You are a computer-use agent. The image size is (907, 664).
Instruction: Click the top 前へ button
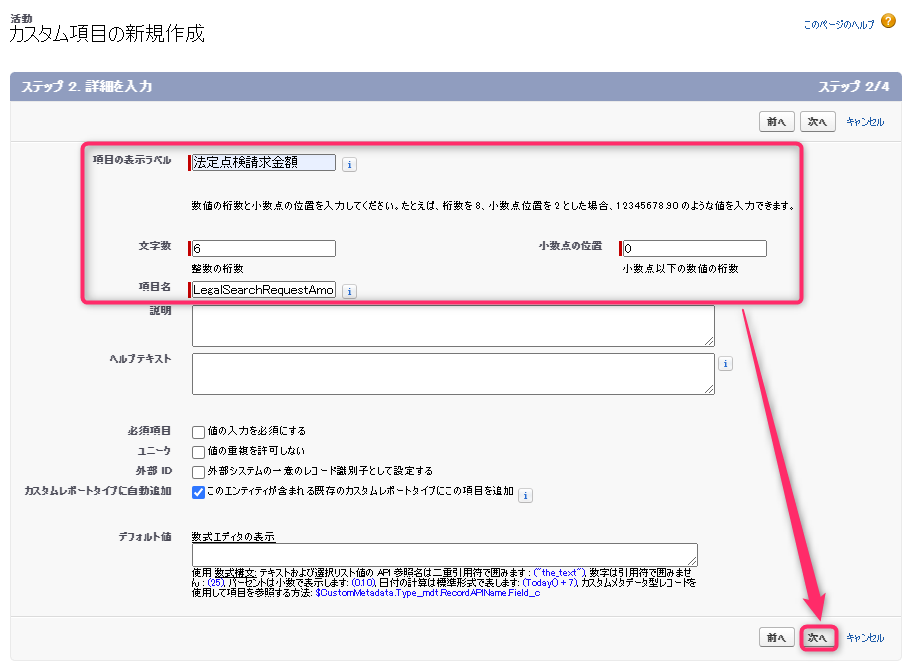click(x=776, y=121)
